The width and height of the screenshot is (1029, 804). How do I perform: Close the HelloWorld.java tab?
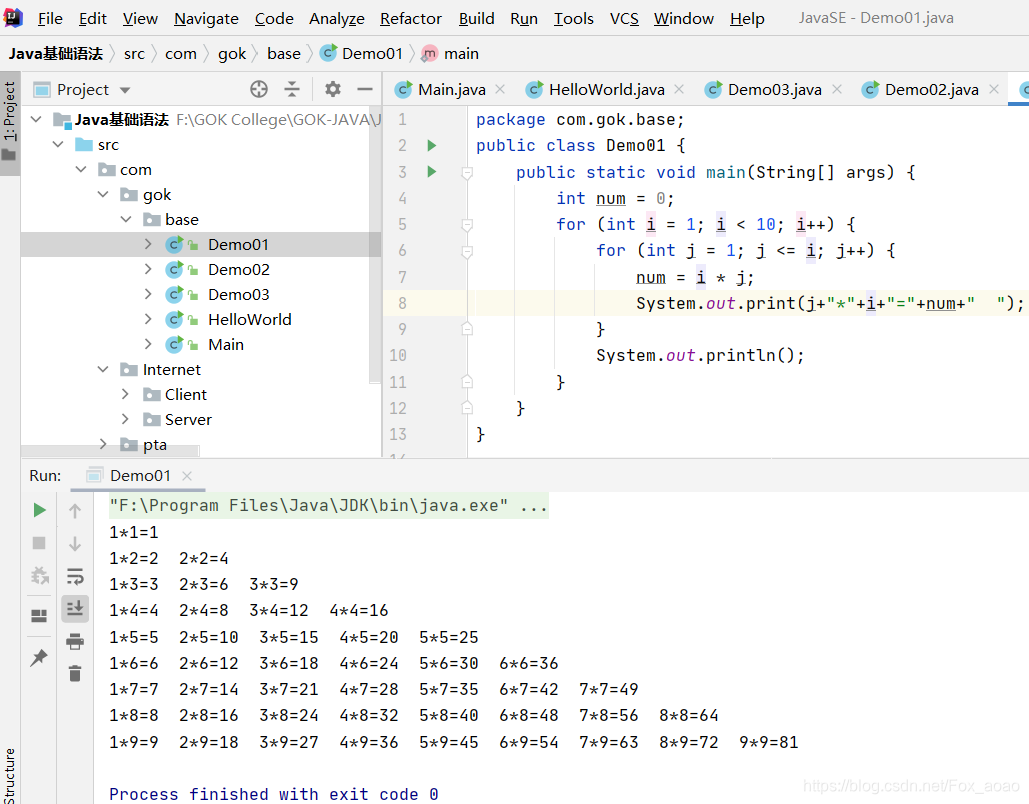tap(679, 89)
